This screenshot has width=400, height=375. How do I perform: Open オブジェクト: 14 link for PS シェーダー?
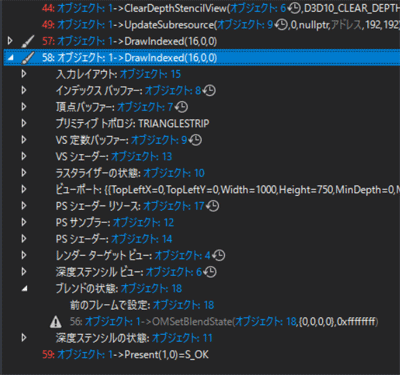point(141,239)
